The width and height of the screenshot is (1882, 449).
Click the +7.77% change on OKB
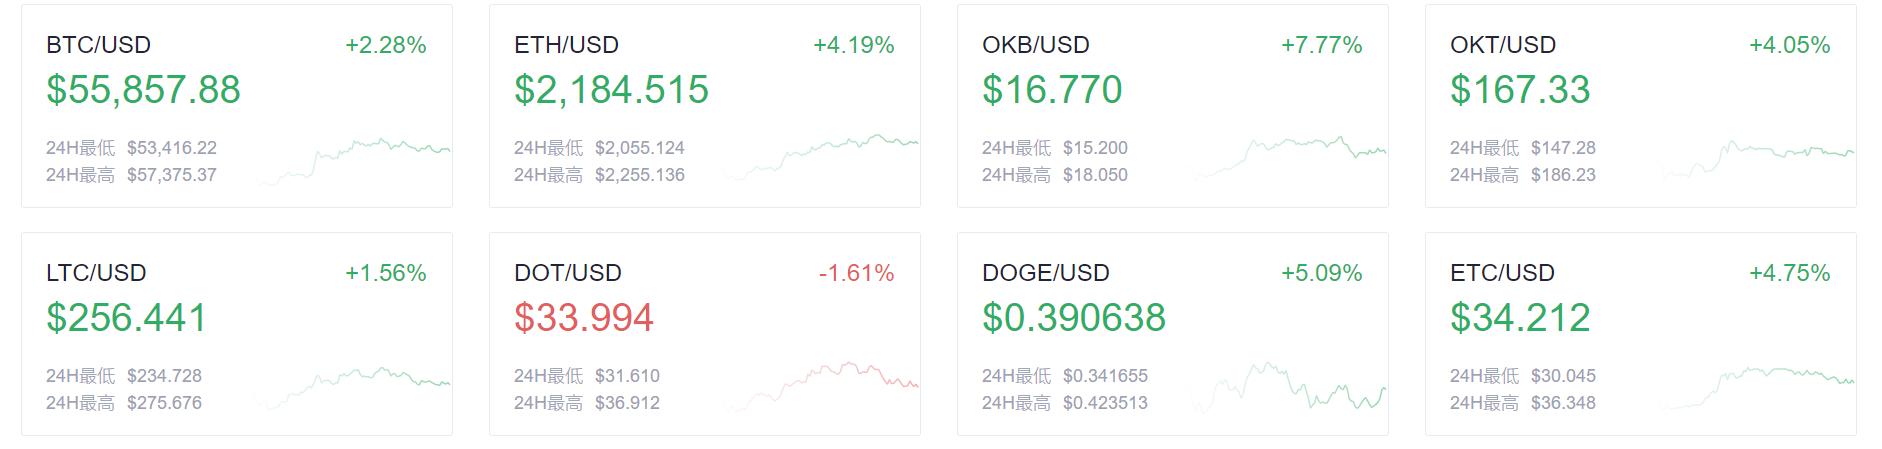click(1322, 45)
